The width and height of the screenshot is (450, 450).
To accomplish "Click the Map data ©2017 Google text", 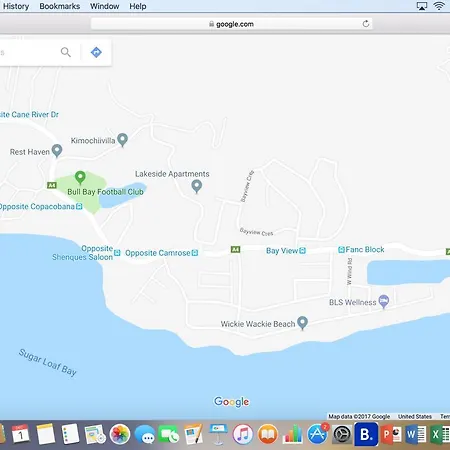I will click(359, 416).
